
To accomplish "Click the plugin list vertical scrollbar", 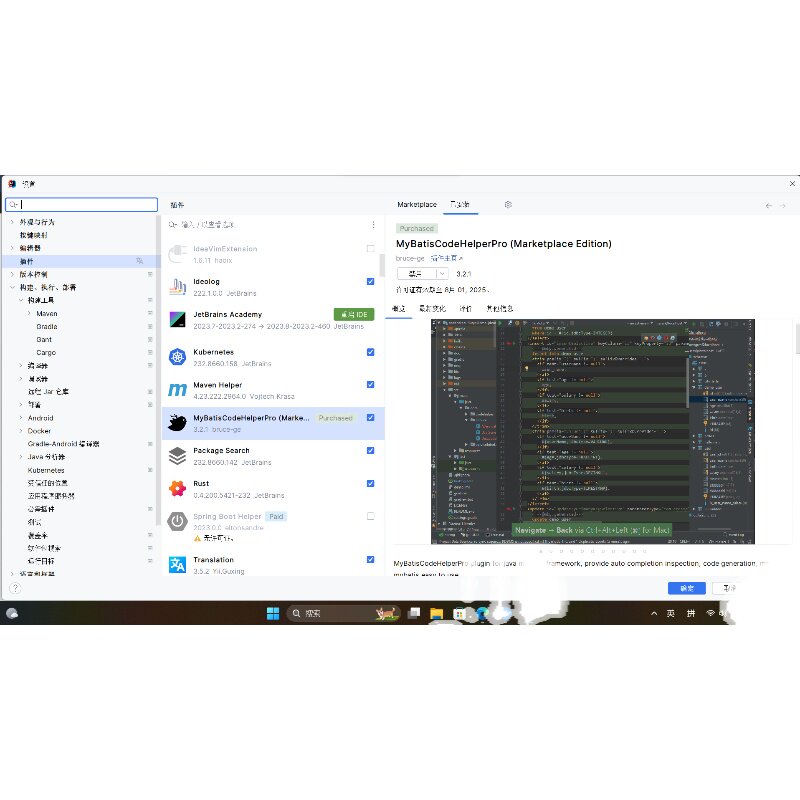I will (x=382, y=265).
